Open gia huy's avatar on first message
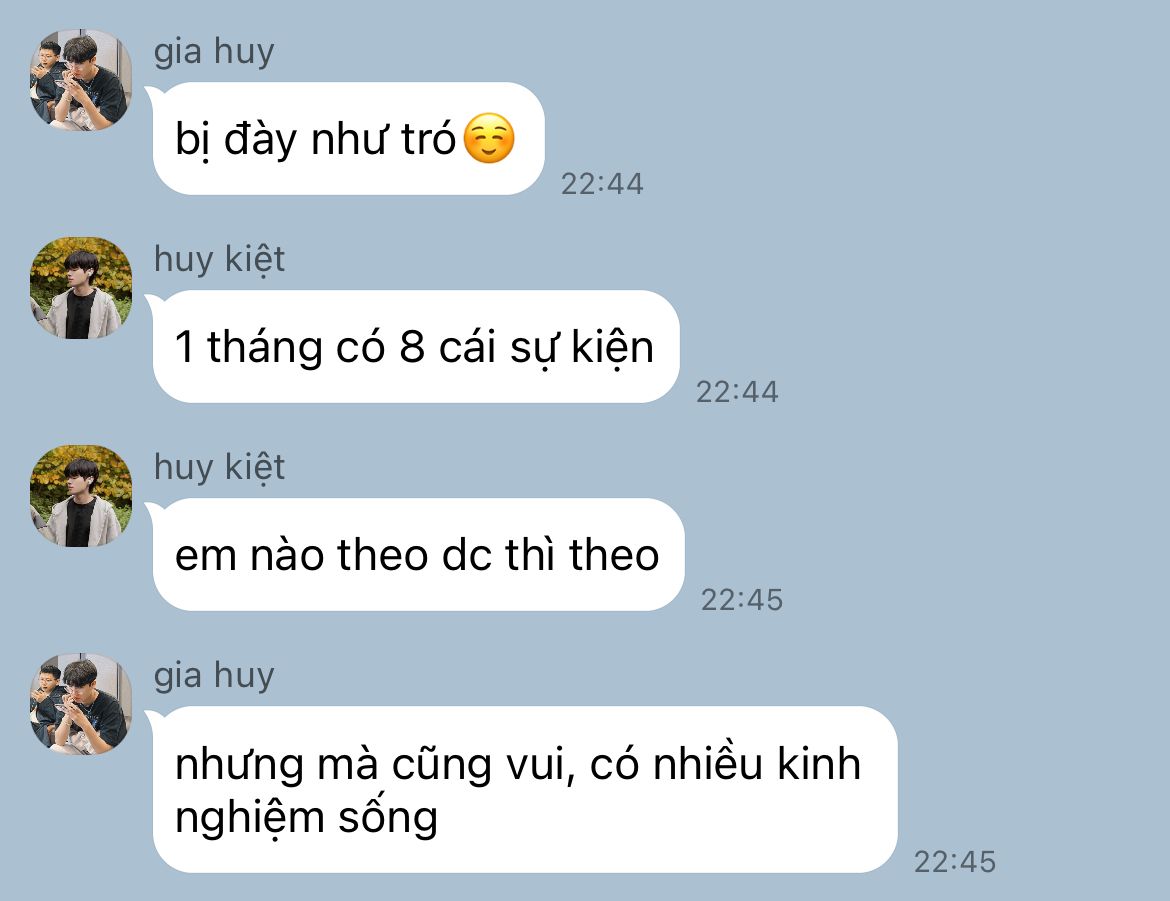The width and height of the screenshot is (1170, 901). tap(81, 80)
